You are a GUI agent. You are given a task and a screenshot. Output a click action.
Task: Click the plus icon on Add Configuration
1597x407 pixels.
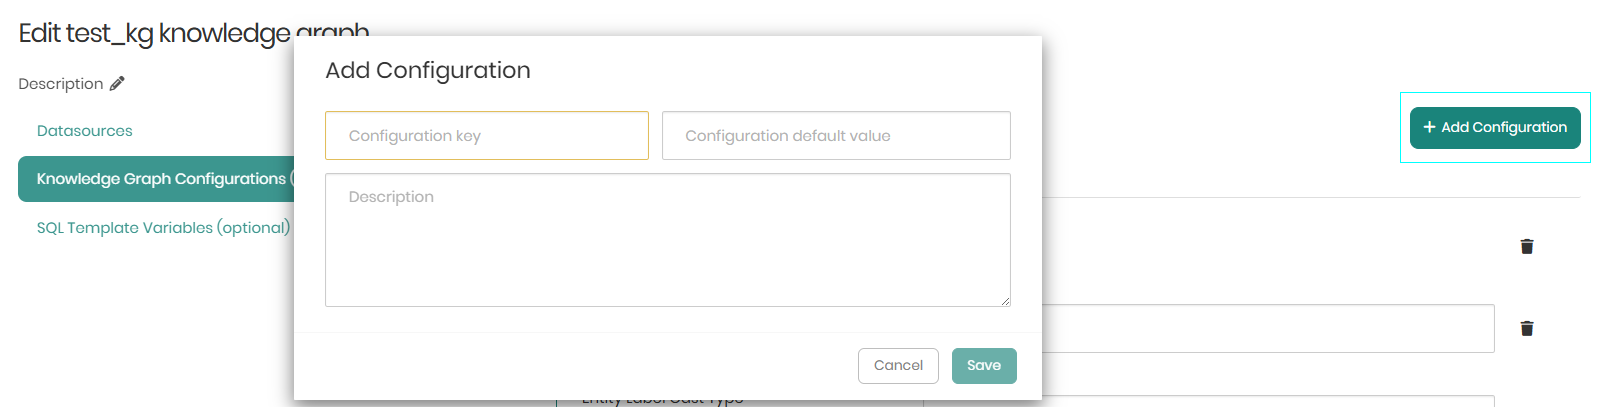tap(1429, 127)
